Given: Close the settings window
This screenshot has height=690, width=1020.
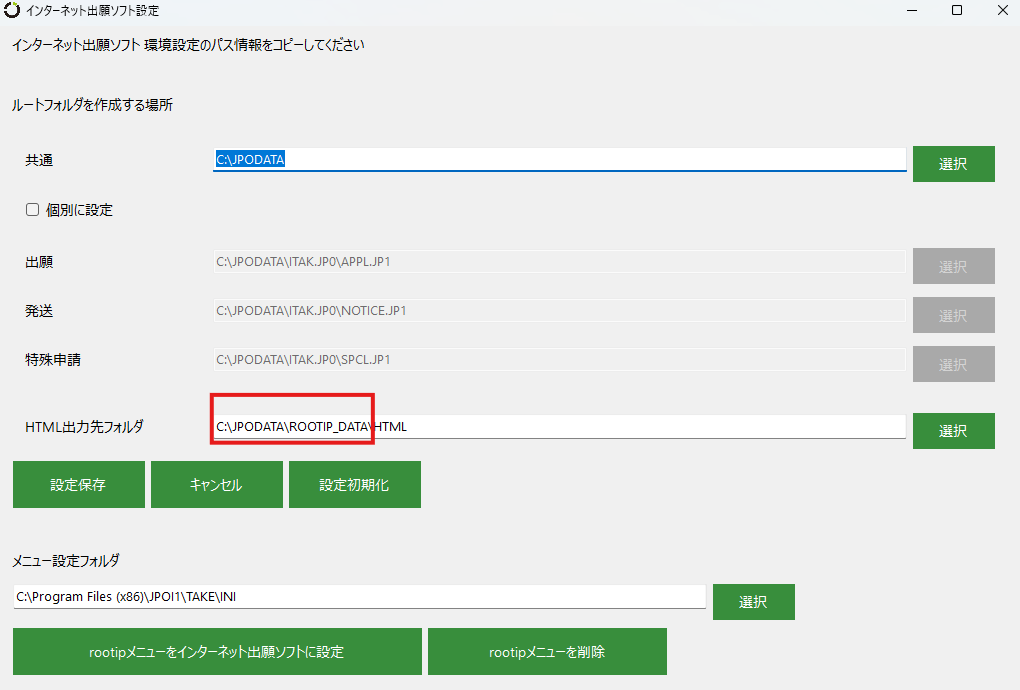Looking at the screenshot, I should click(1002, 10).
